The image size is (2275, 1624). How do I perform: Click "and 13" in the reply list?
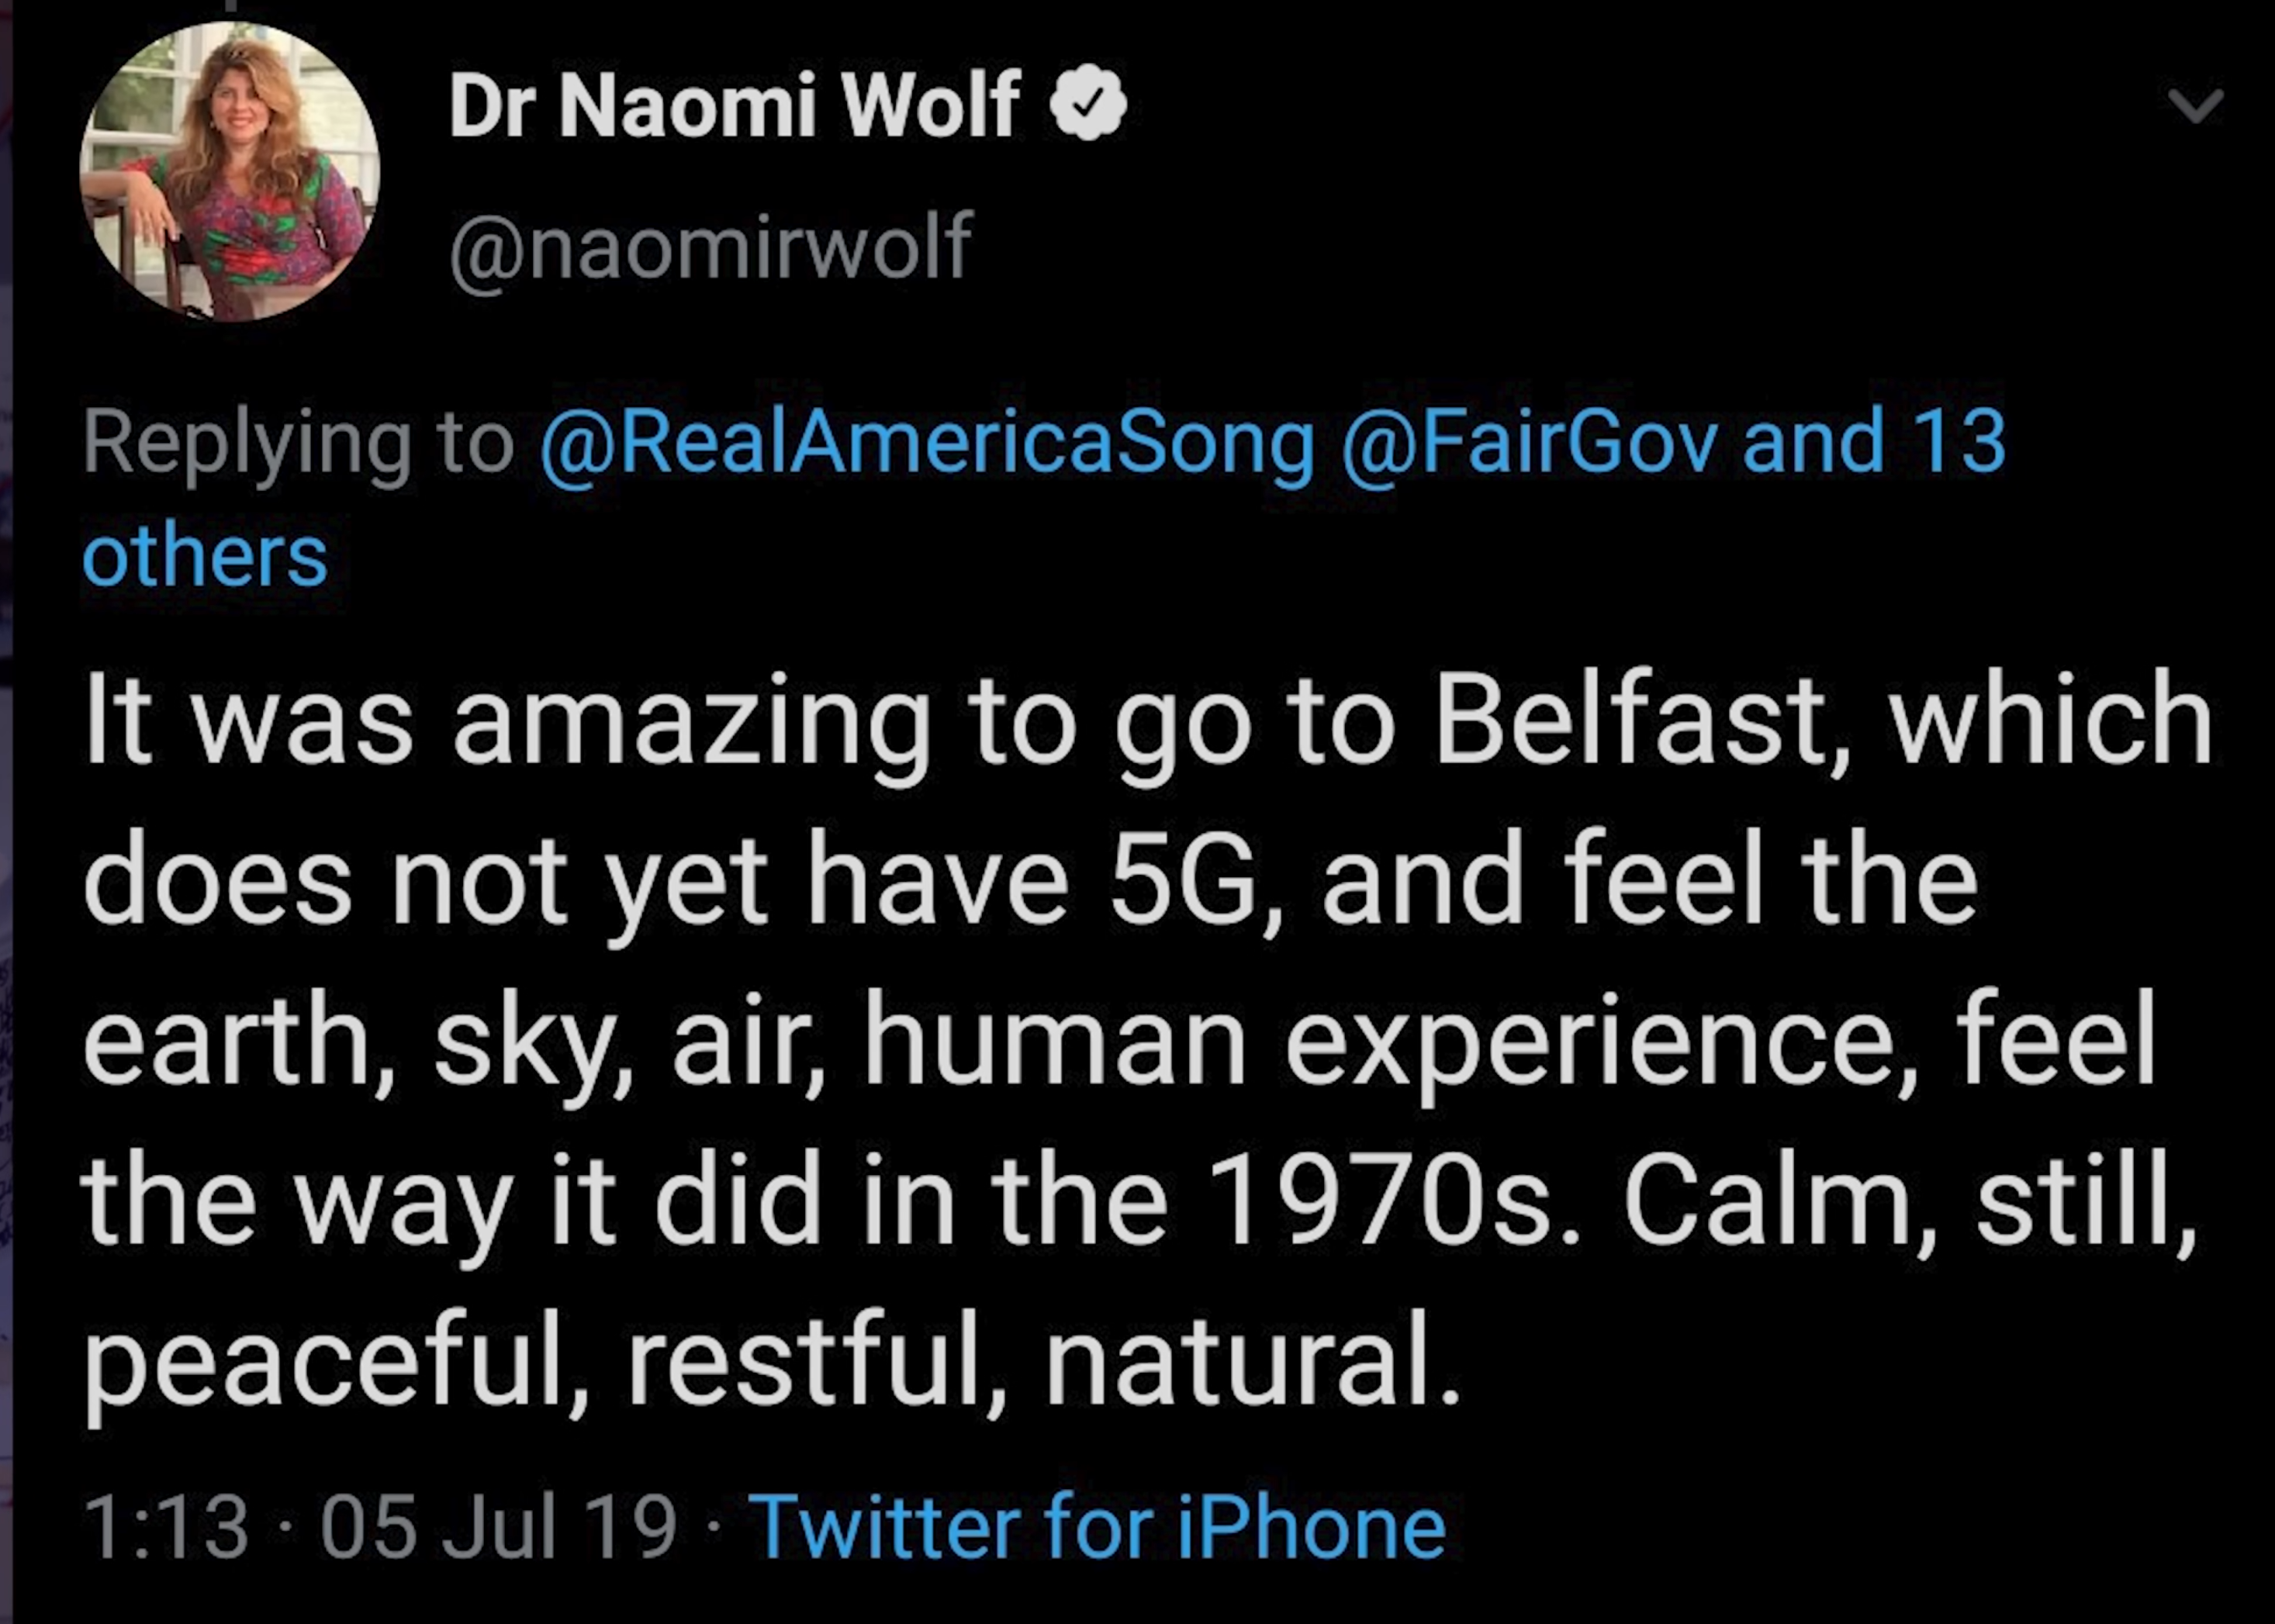click(x=1874, y=442)
